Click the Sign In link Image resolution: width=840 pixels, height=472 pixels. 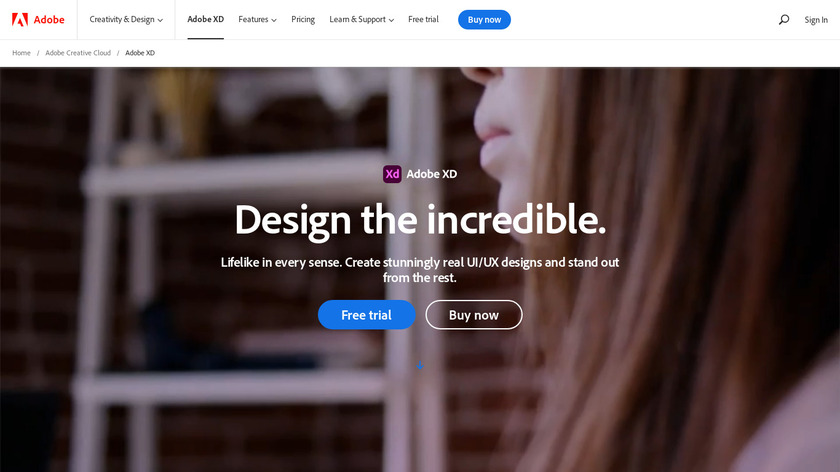816,20
